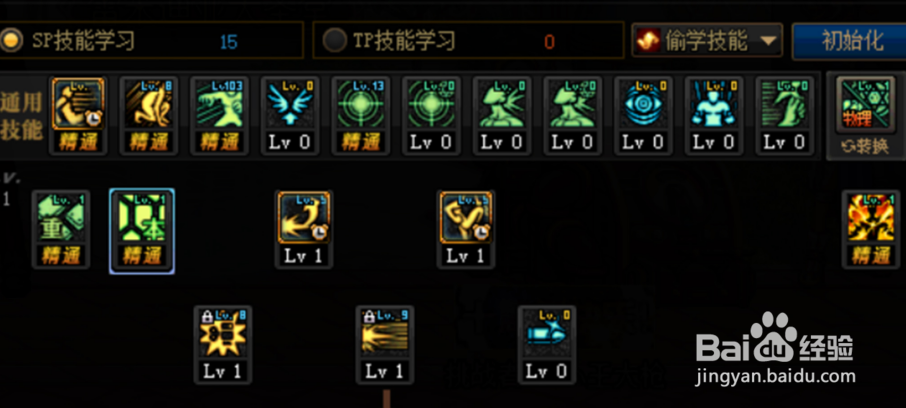Click the blue eye skill icon

[643, 104]
